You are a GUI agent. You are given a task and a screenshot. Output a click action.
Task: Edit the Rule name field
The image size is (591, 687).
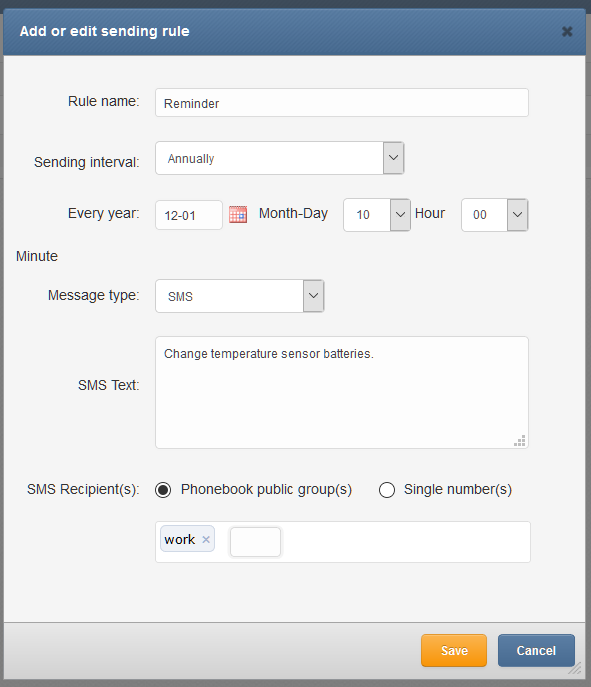pos(342,103)
